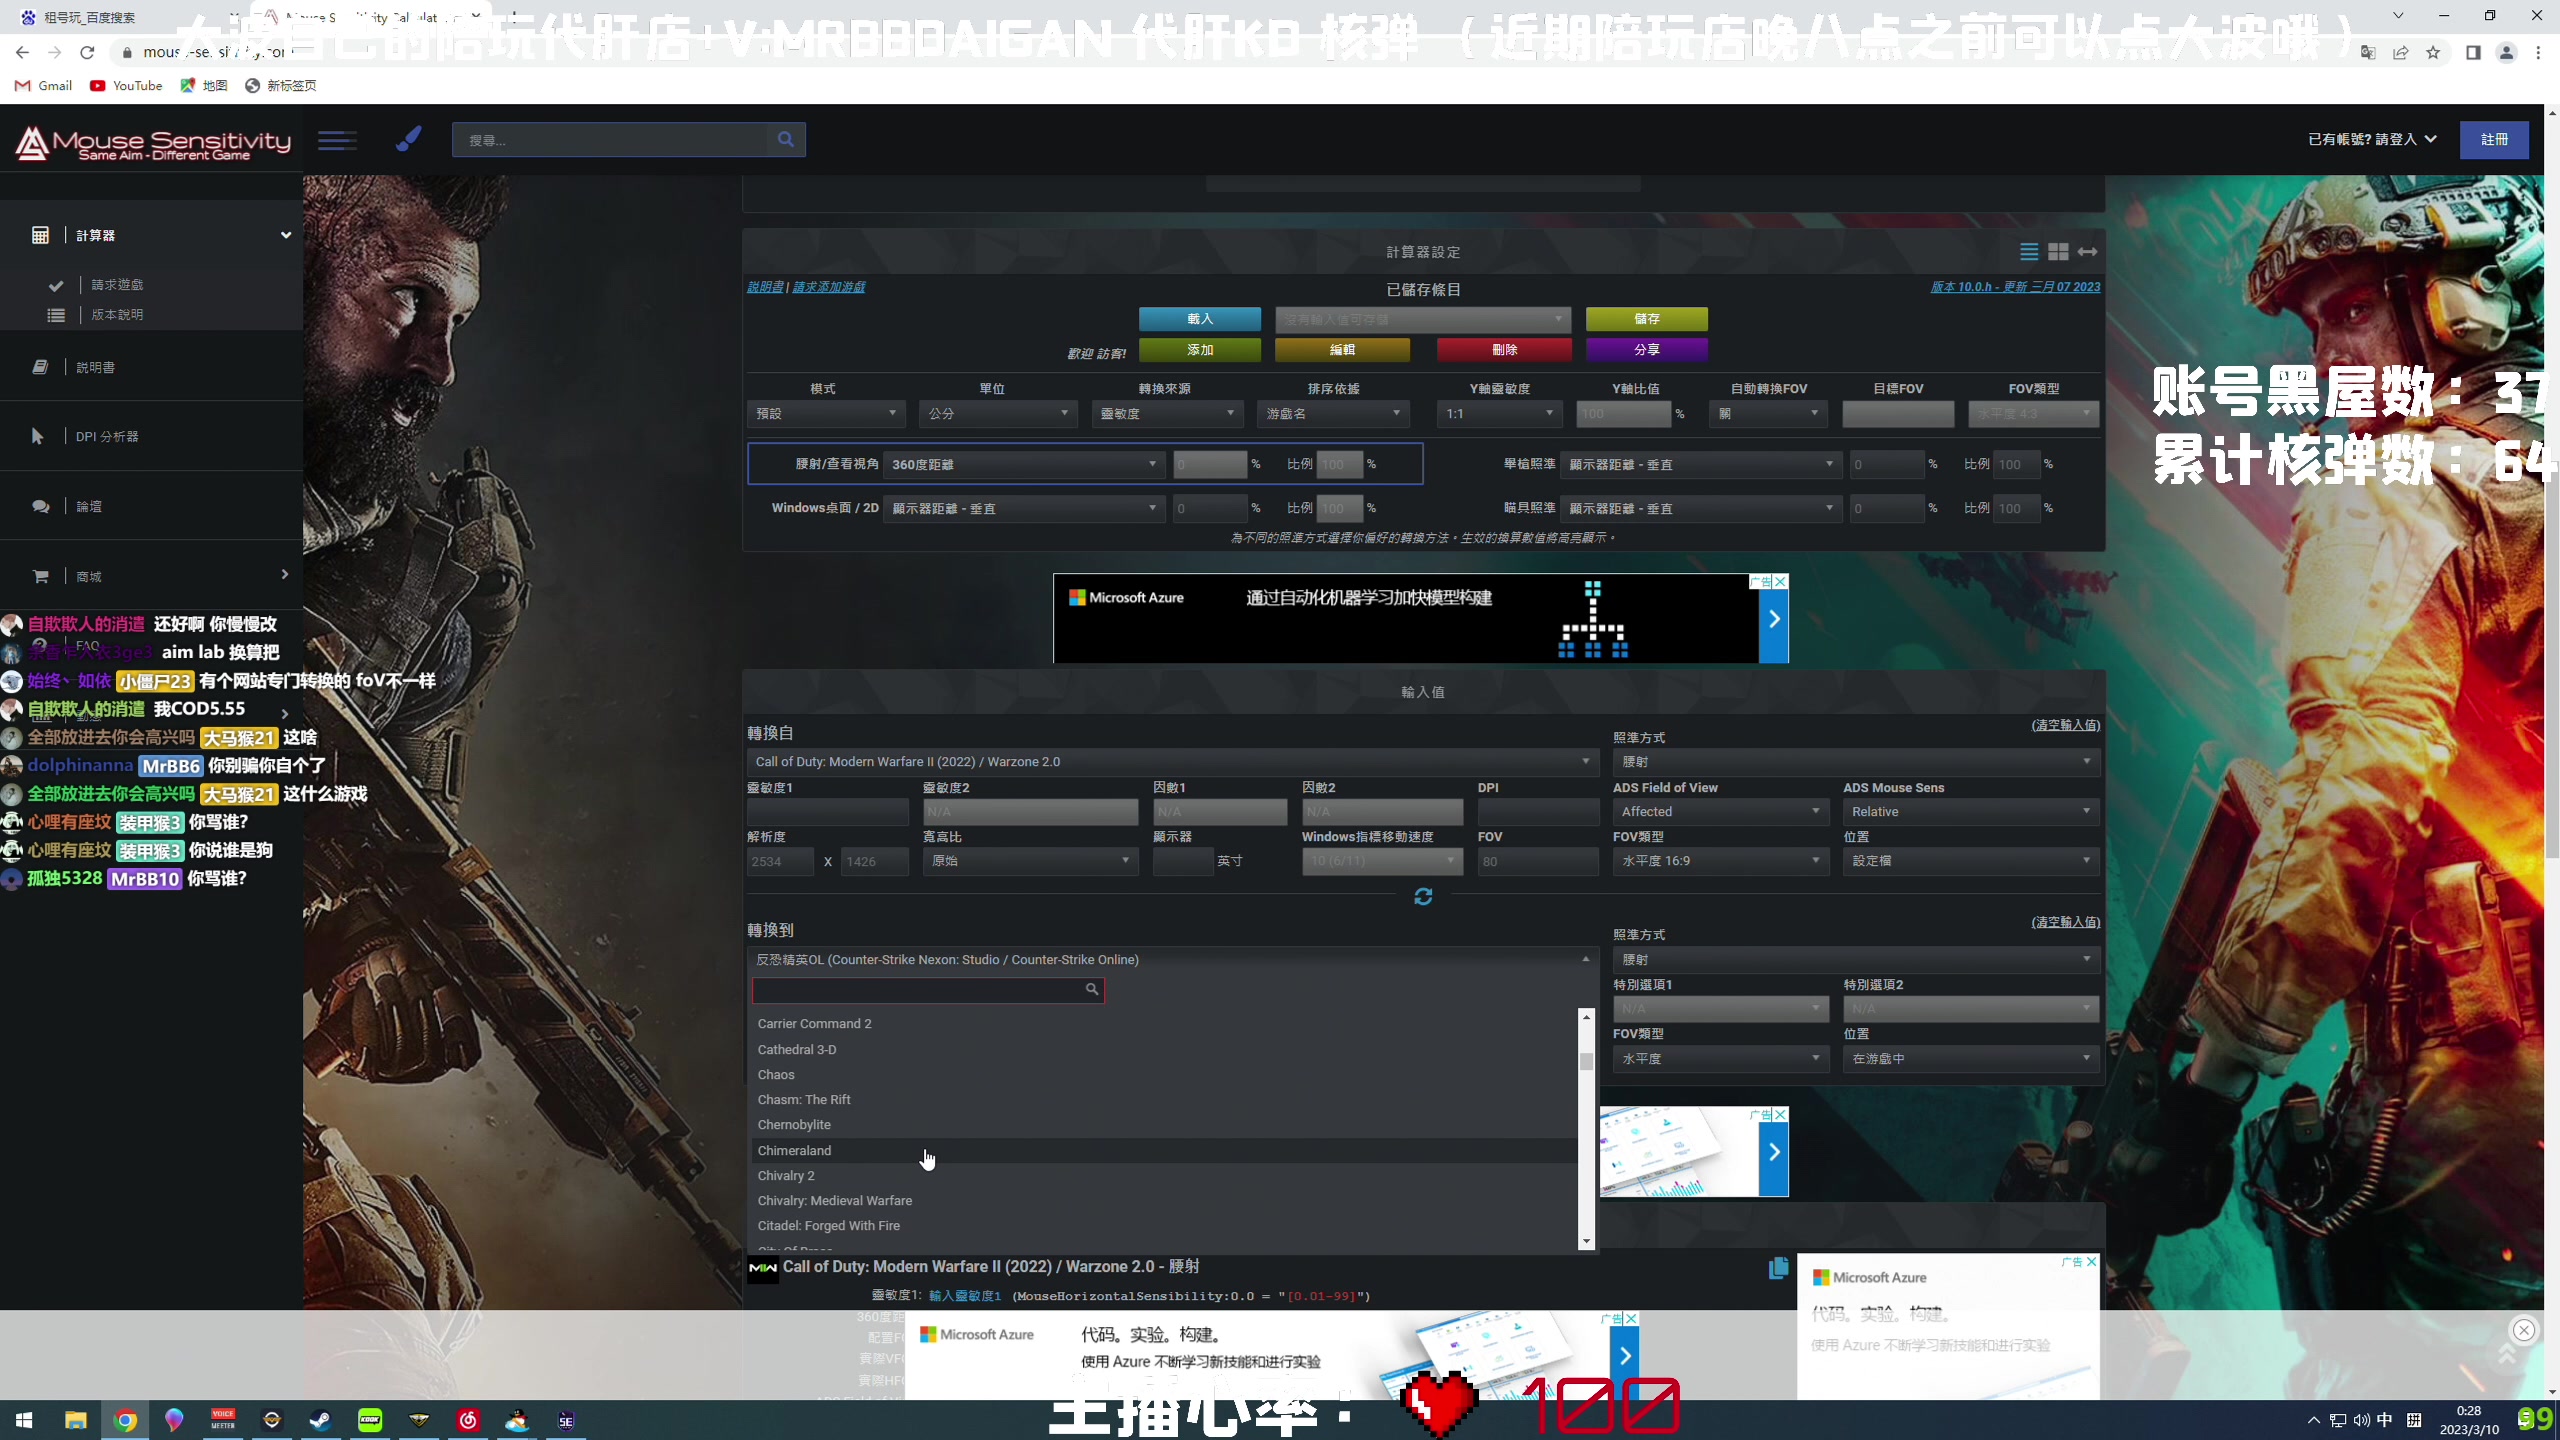Click the cart icon next to 商城
2560x1440 pixels.
click(41, 576)
